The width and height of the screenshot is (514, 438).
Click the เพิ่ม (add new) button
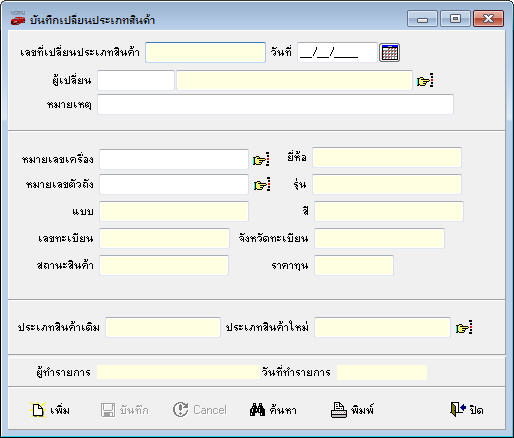50,410
